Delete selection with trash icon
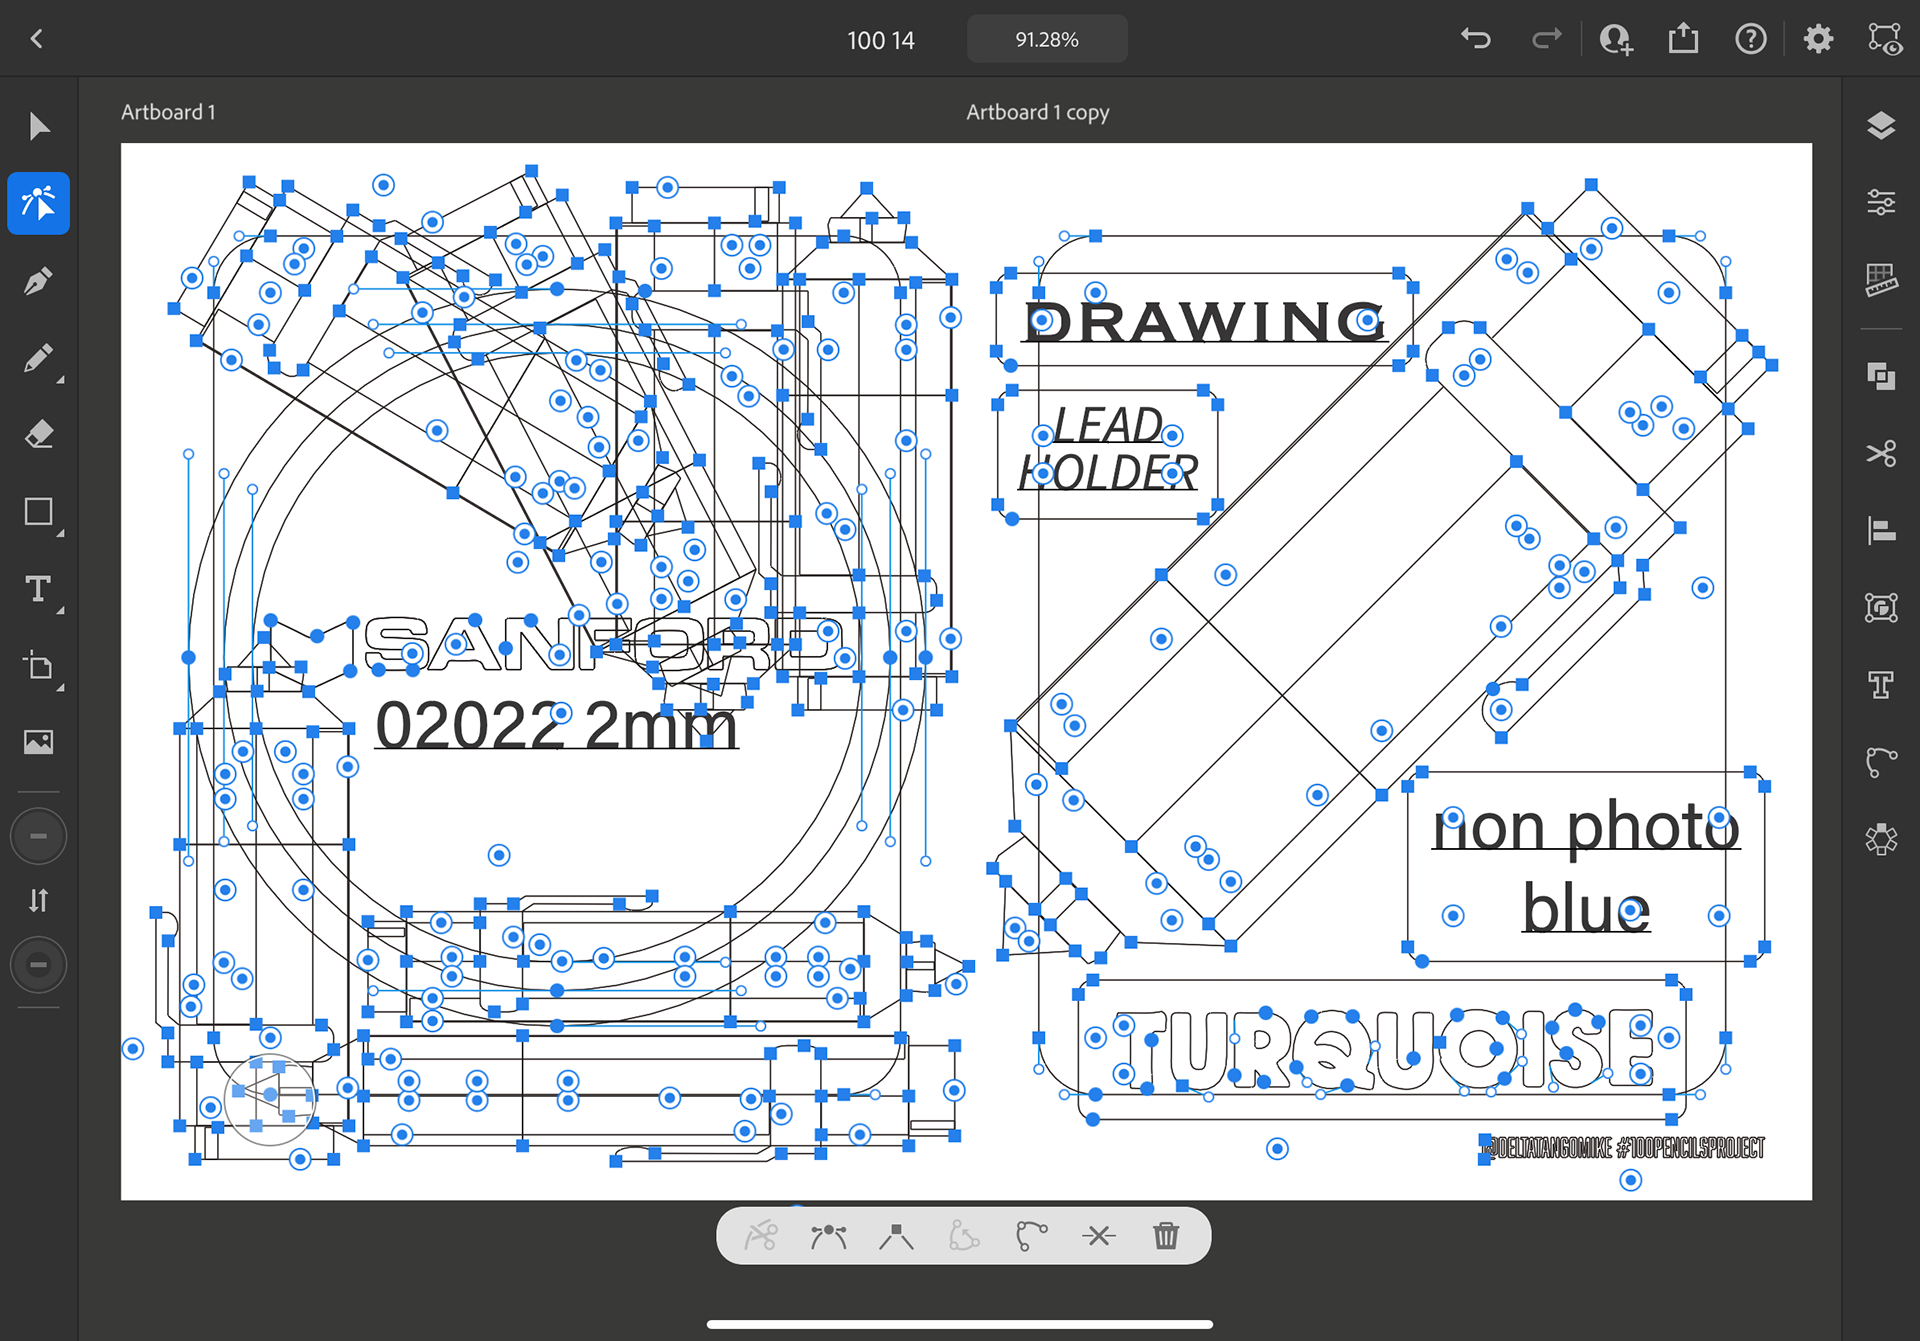Image resolution: width=1920 pixels, height=1341 pixels. 1166,1236
